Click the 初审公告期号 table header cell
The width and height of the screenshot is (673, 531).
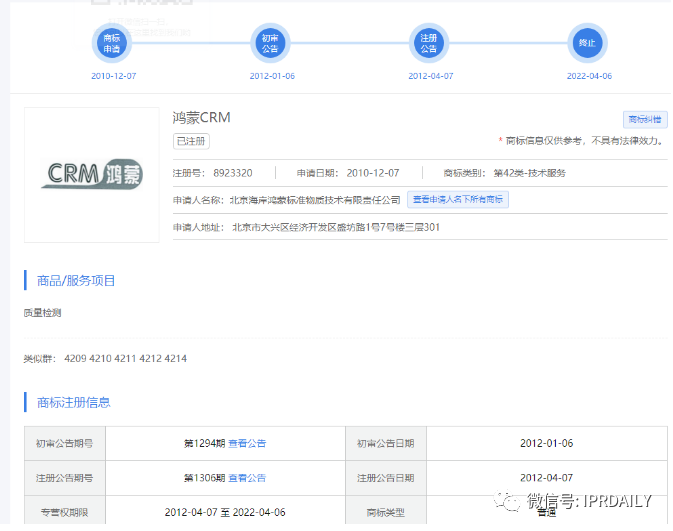pyautogui.click(x=65, y=443)
